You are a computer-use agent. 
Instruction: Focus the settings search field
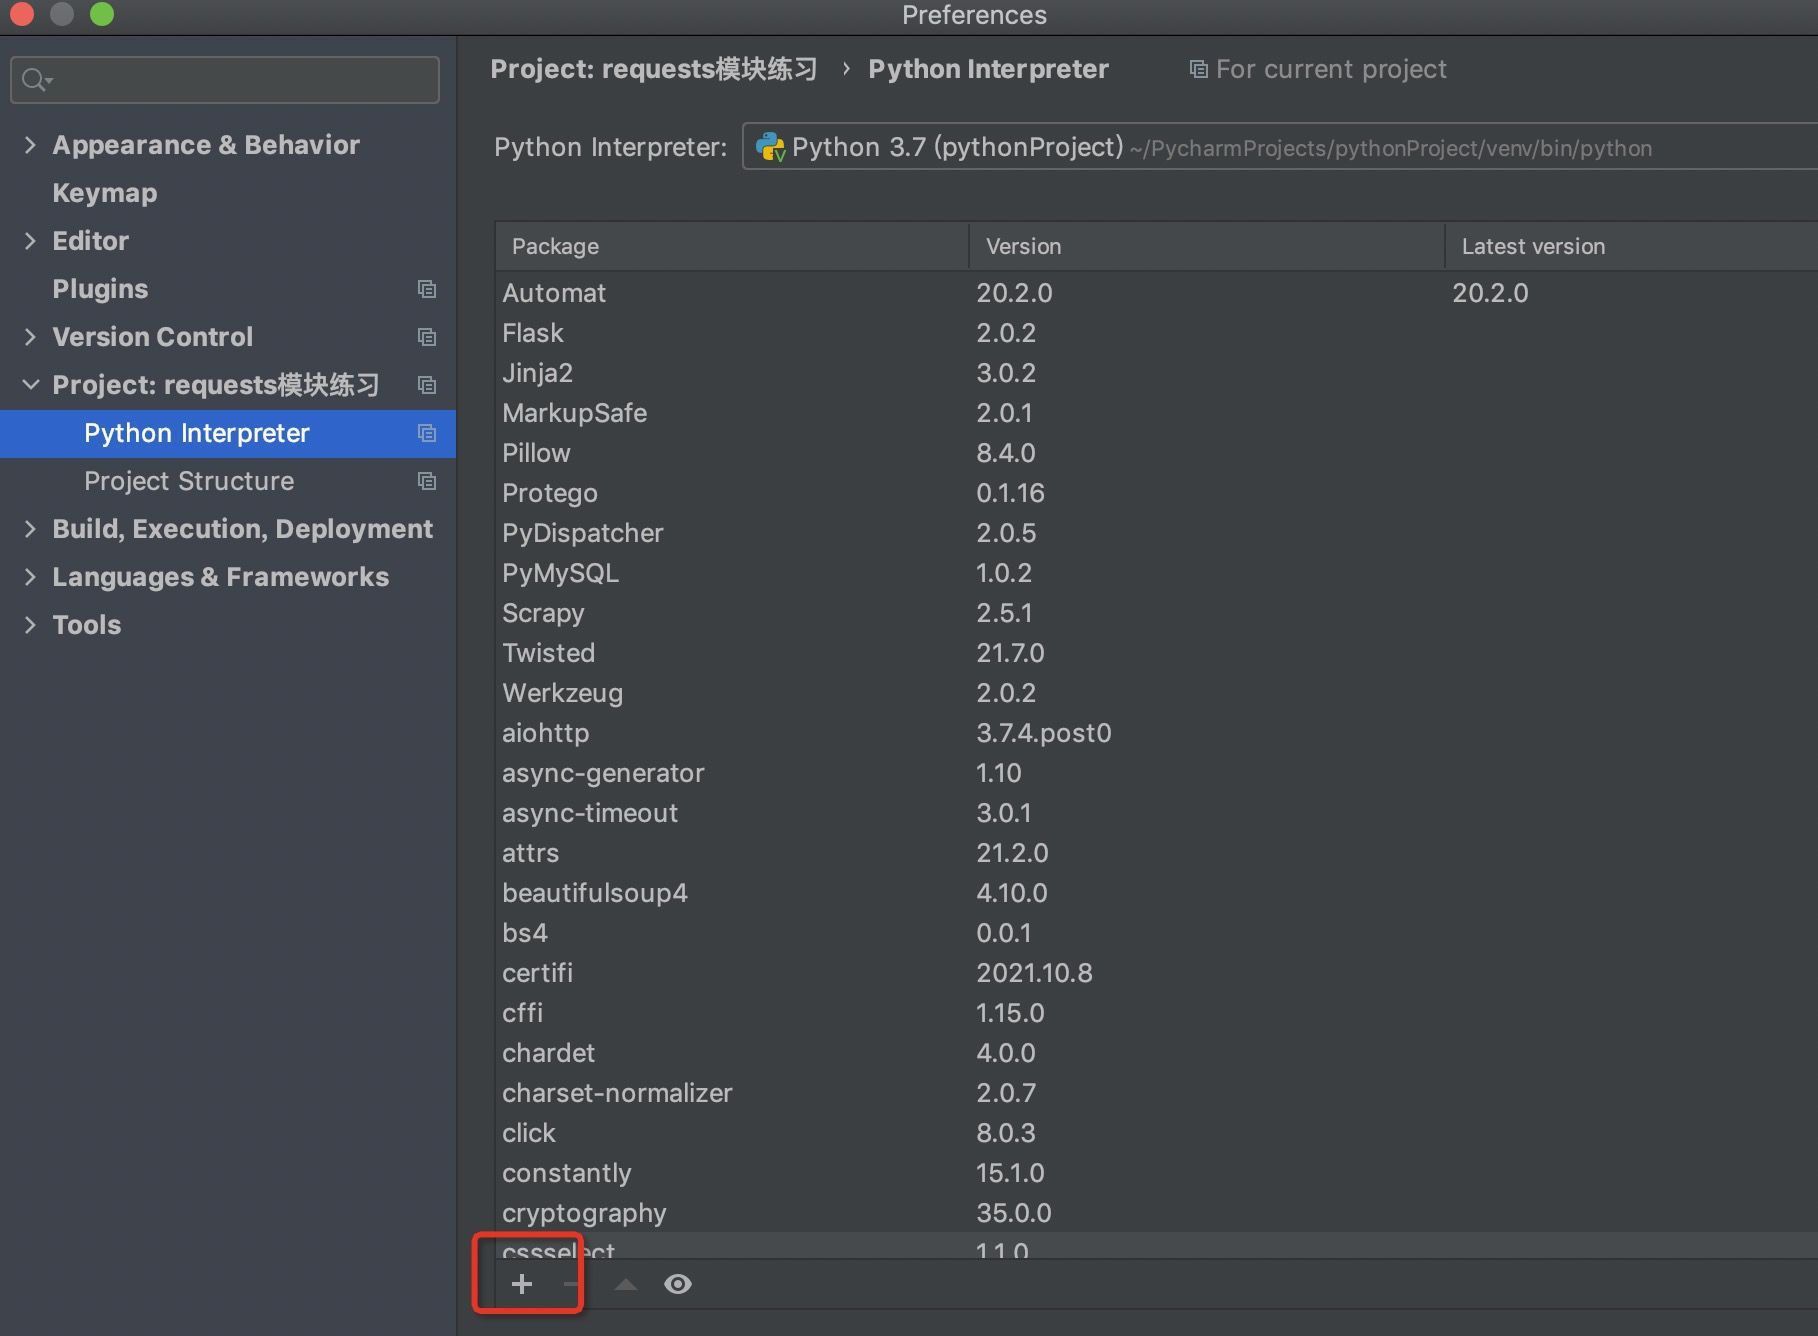pyautogui.click(x=240, y=80)
